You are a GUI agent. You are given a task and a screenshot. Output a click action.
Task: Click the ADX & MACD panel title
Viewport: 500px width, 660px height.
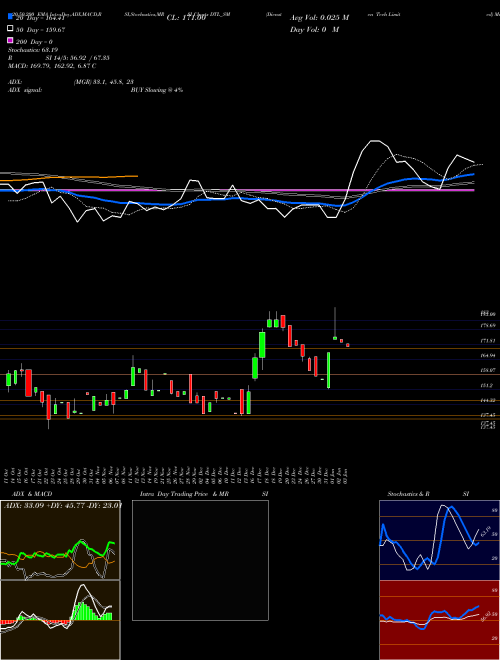32,494
